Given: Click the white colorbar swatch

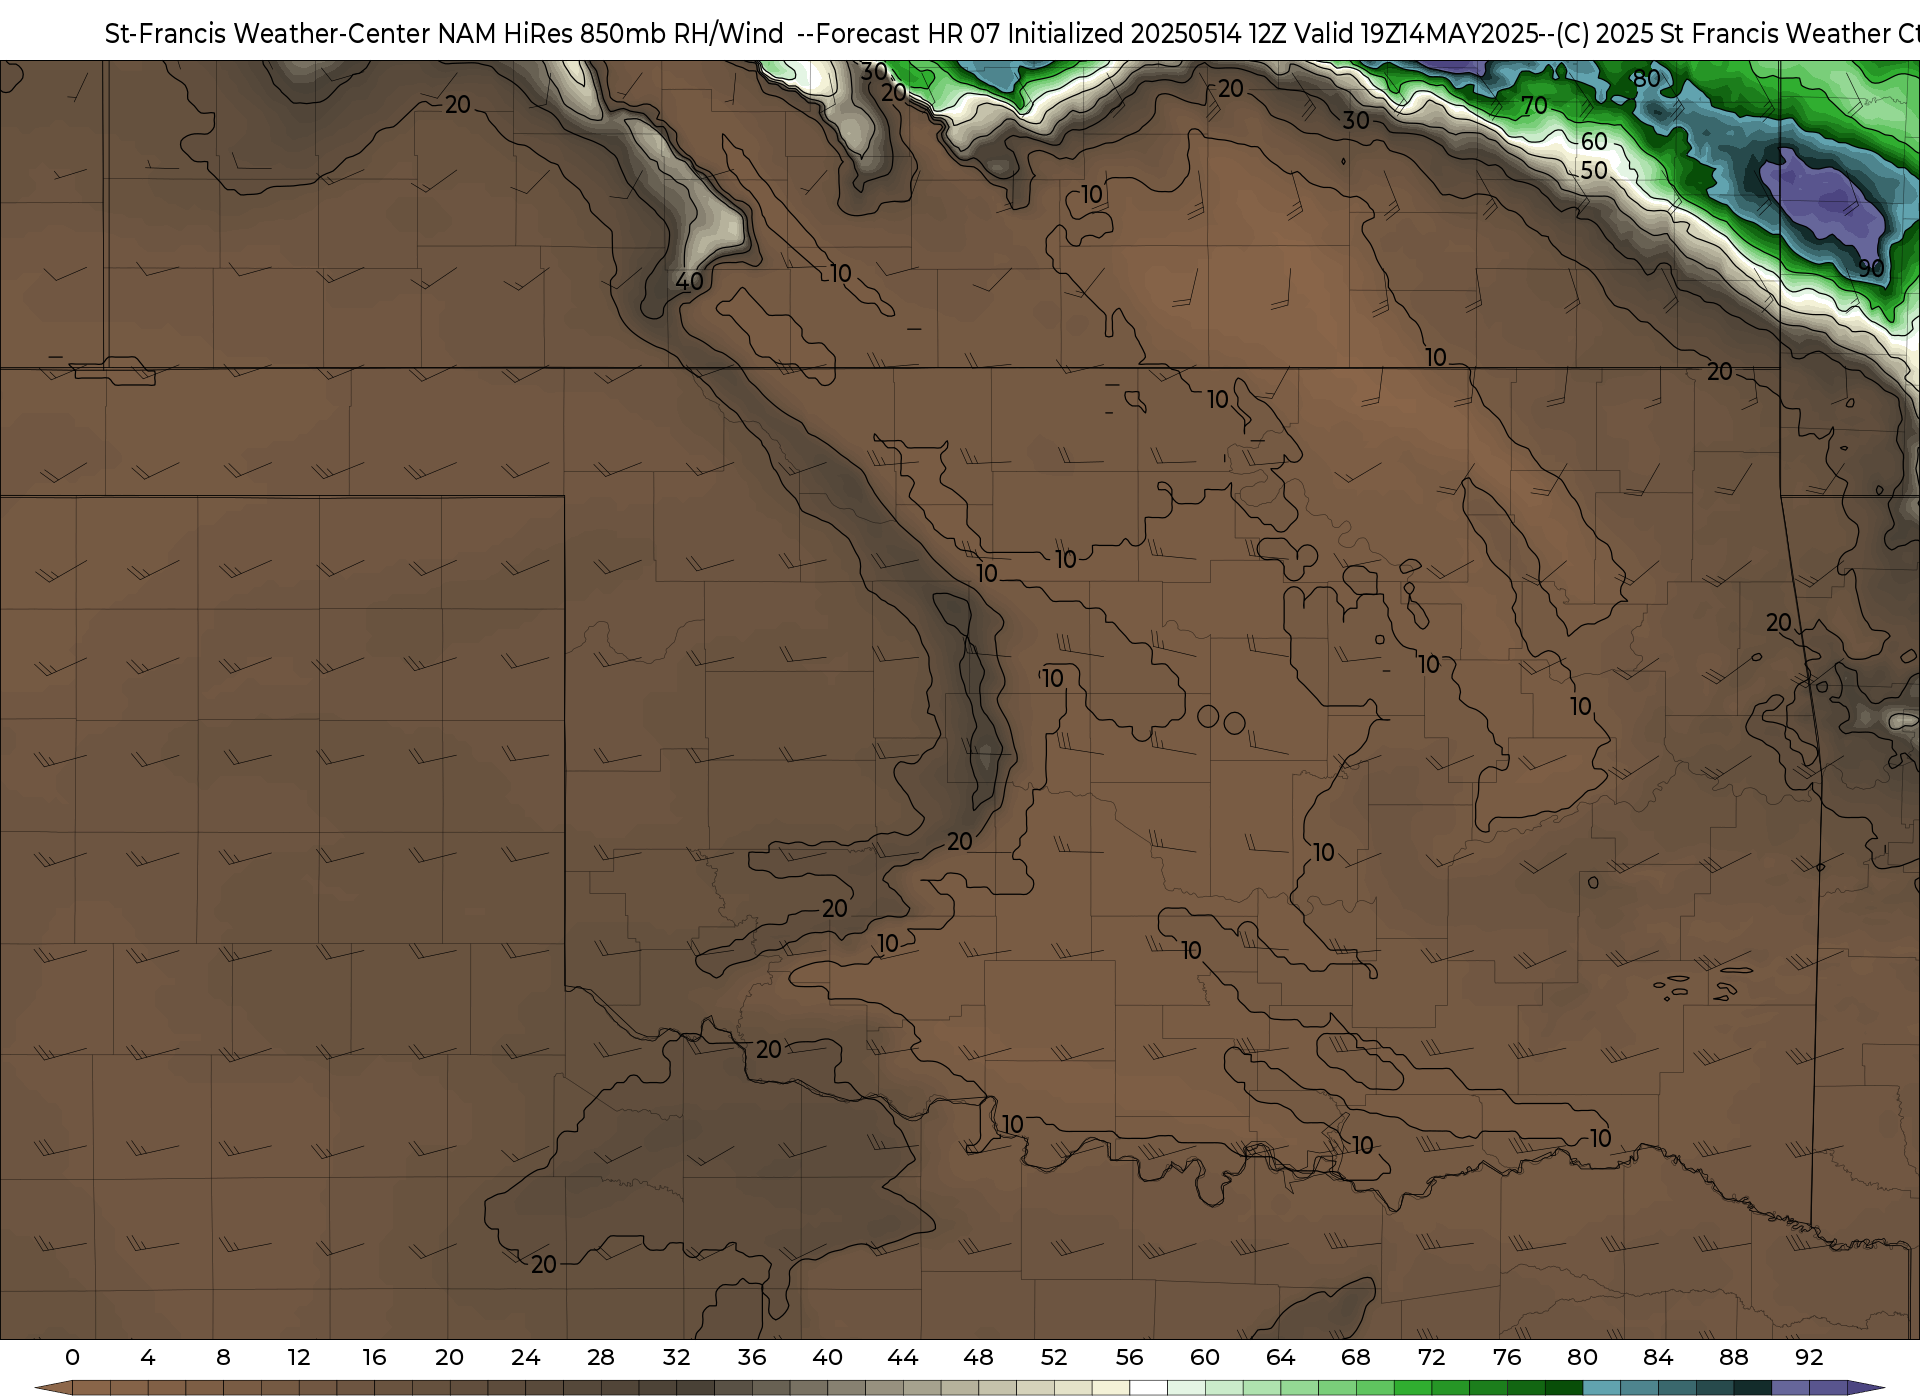Looking at the screenshot, I should pyautogui.click(x=1148, y=1388).
